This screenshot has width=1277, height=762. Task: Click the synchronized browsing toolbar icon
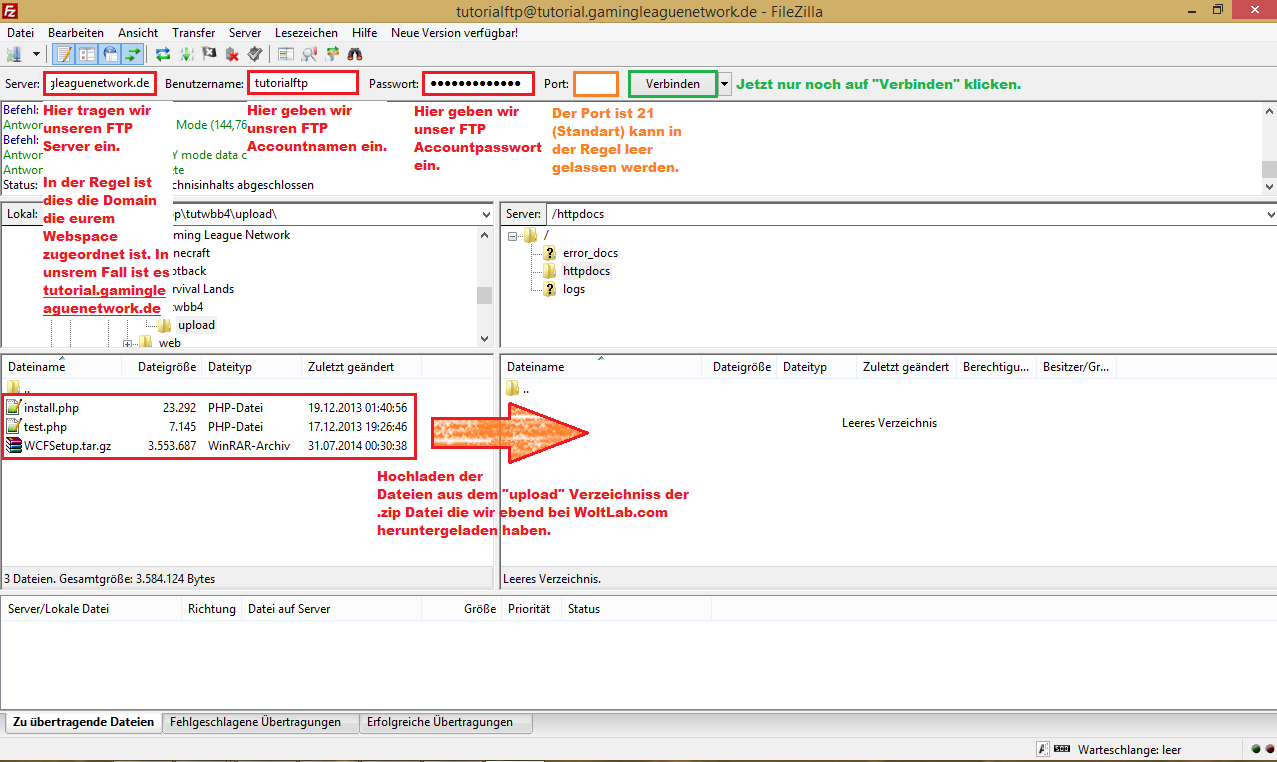pyautogui.click(x=332, y=54)
